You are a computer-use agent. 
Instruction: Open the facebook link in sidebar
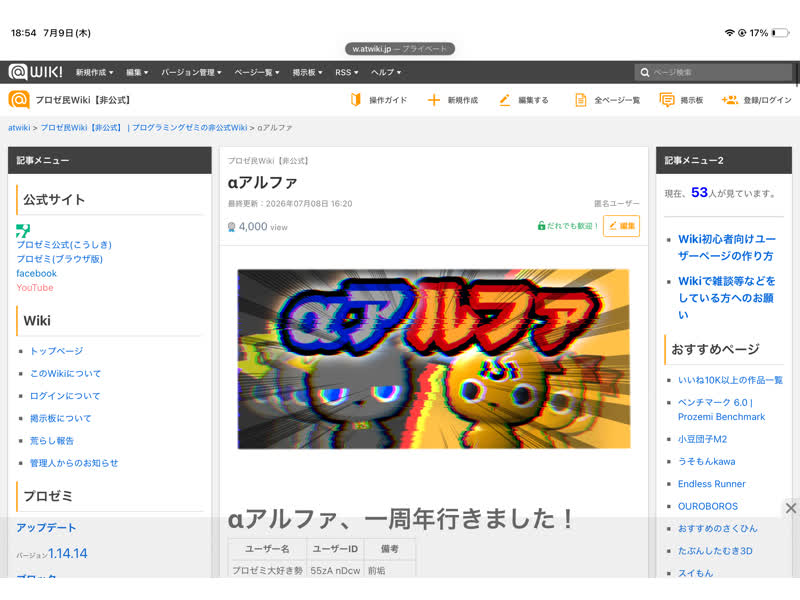pos(36,273)
